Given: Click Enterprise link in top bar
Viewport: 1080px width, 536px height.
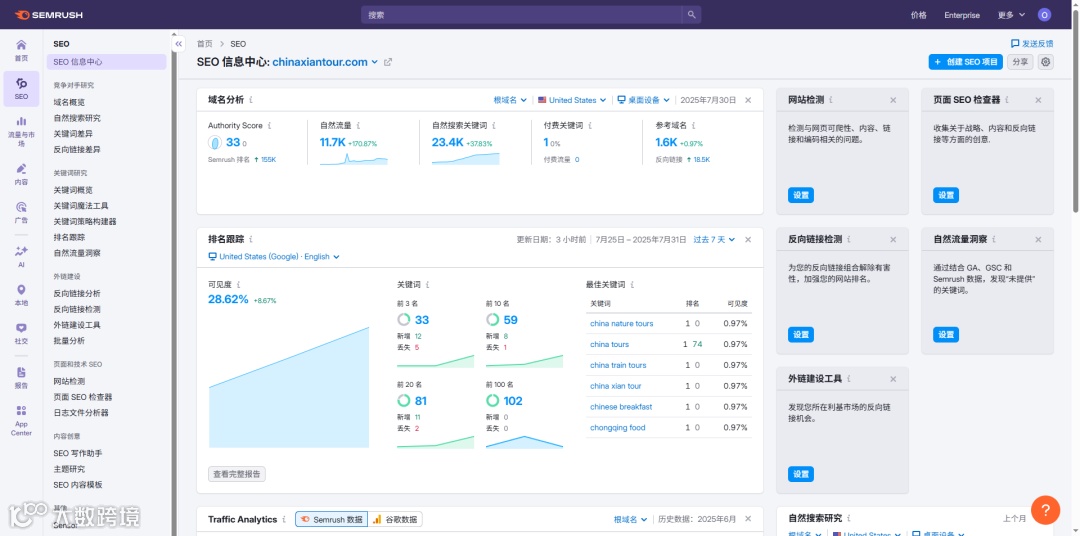Looking at the screenshot, I should tap(962, 15).
